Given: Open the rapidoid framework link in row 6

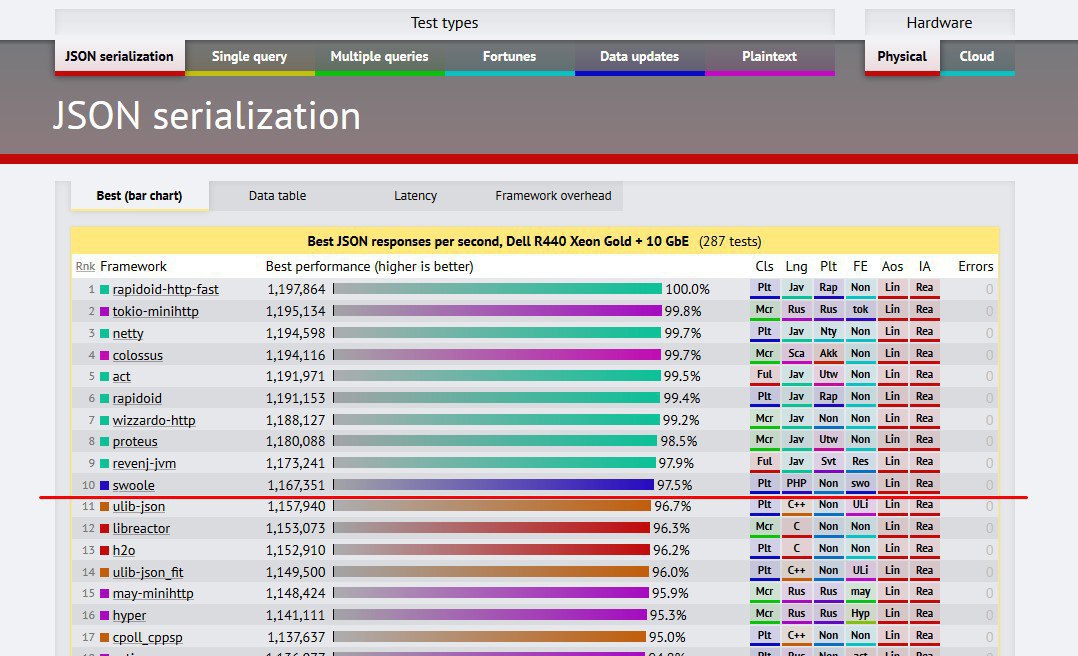Looking at the screenshot, I should point(137,399).
